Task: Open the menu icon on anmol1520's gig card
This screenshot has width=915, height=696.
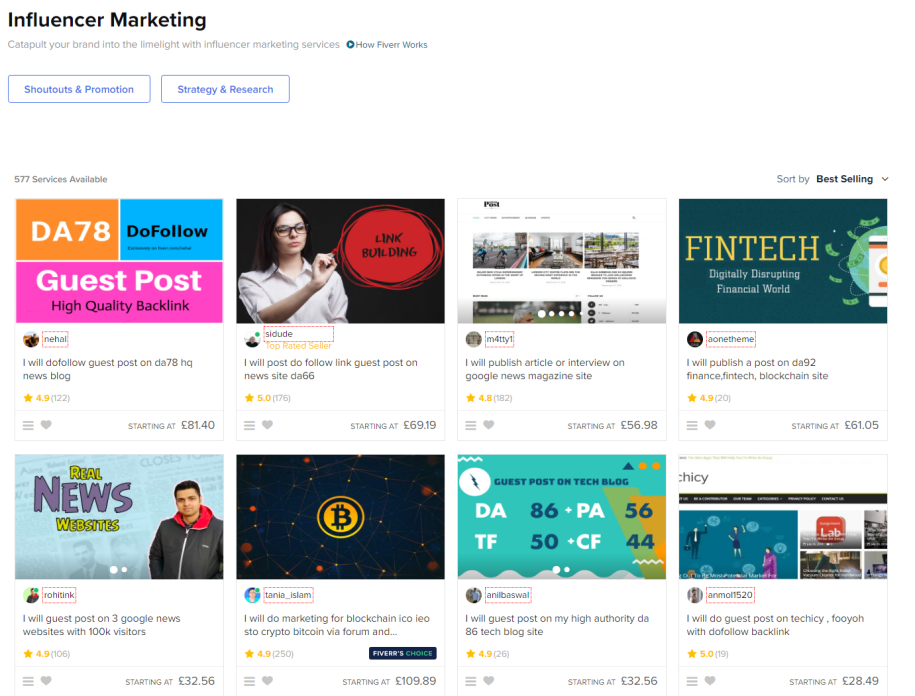Action: click(692, 681)
